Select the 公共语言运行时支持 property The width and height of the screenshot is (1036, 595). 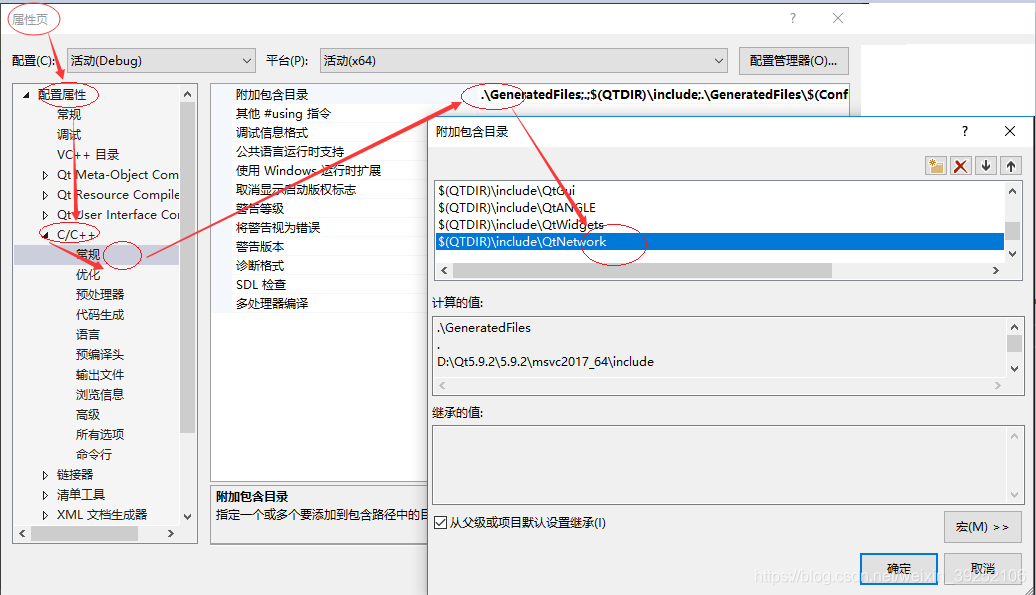[290, 152]
